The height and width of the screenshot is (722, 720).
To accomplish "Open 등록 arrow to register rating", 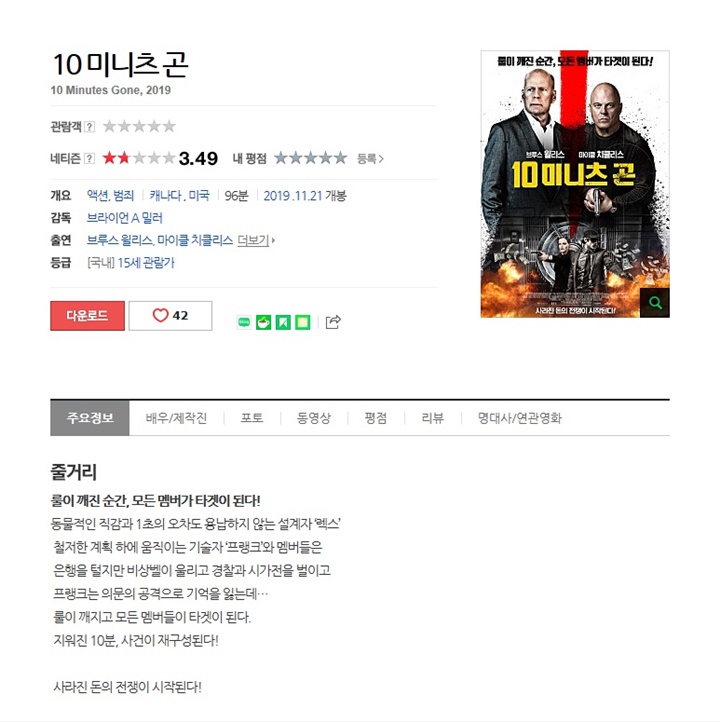I will (x=370, y=159).
